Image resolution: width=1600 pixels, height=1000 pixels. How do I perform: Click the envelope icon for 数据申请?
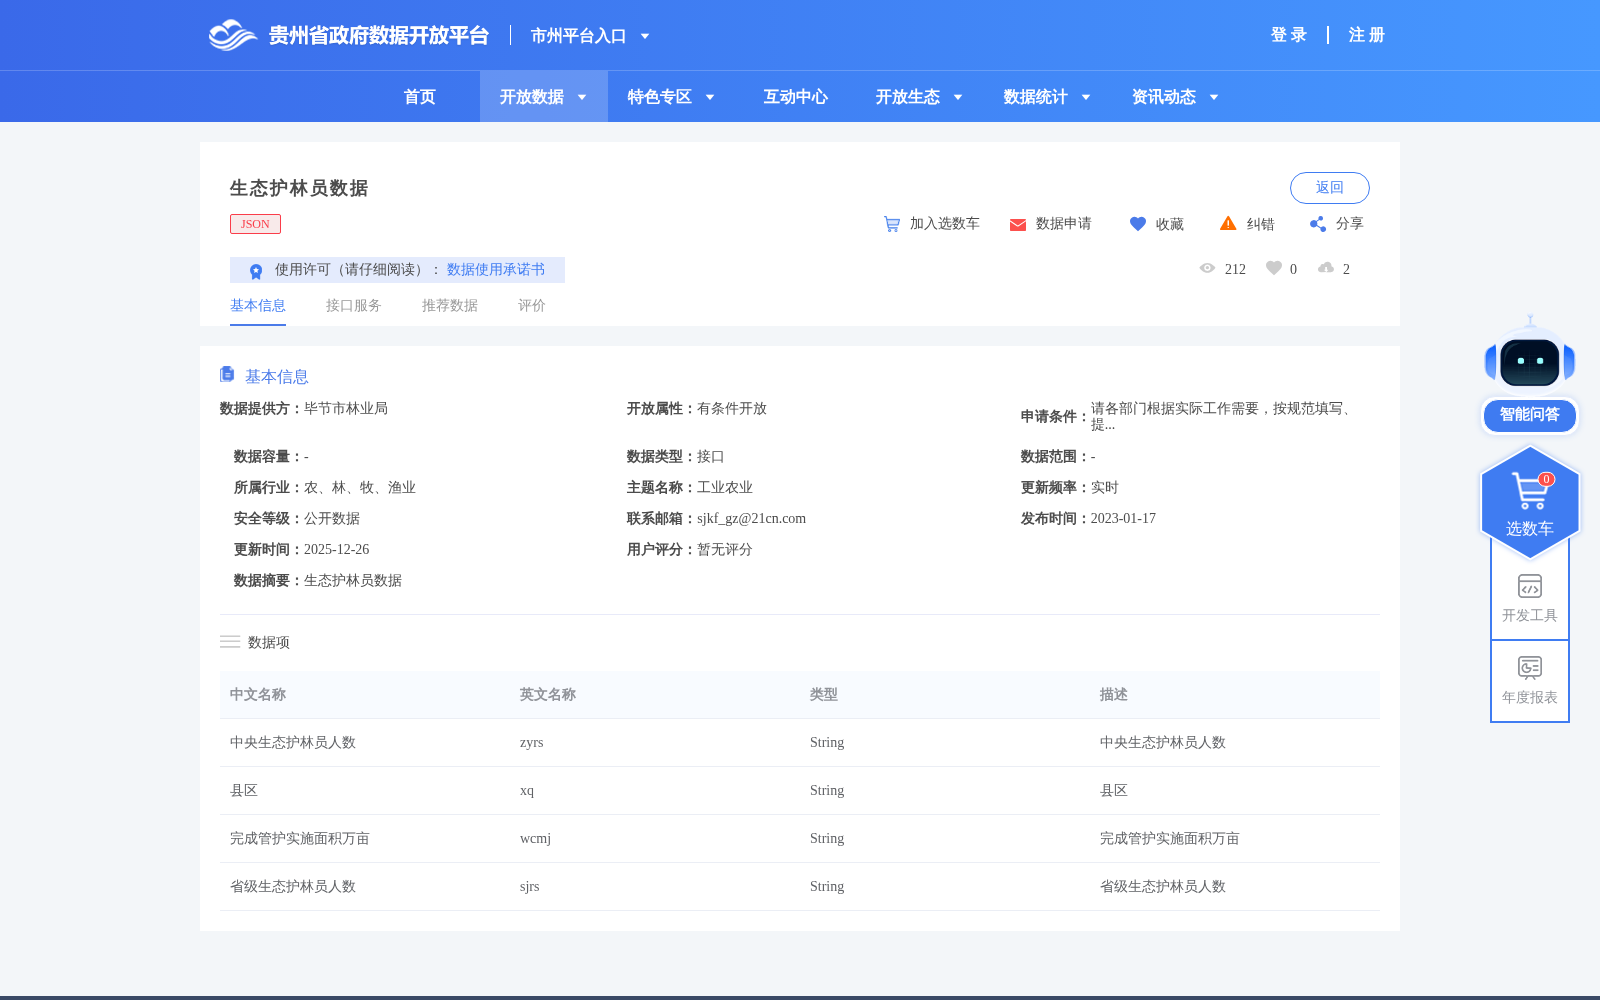point(1018,225)
